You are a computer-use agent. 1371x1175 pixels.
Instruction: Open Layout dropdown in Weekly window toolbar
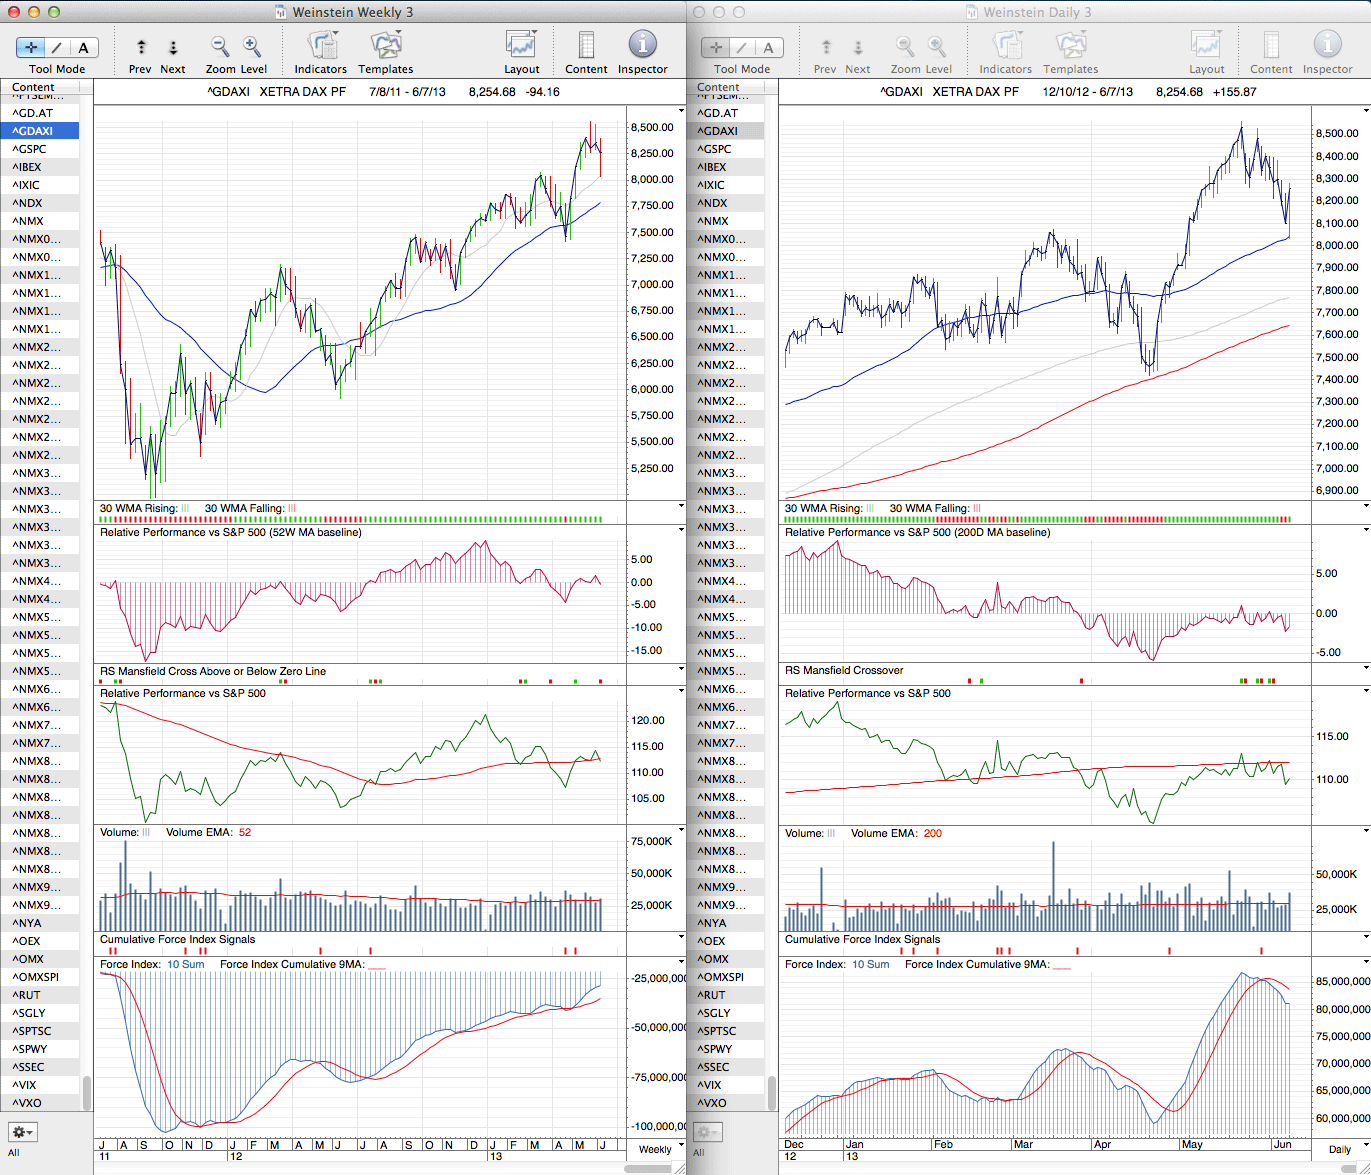pos(521,46)
